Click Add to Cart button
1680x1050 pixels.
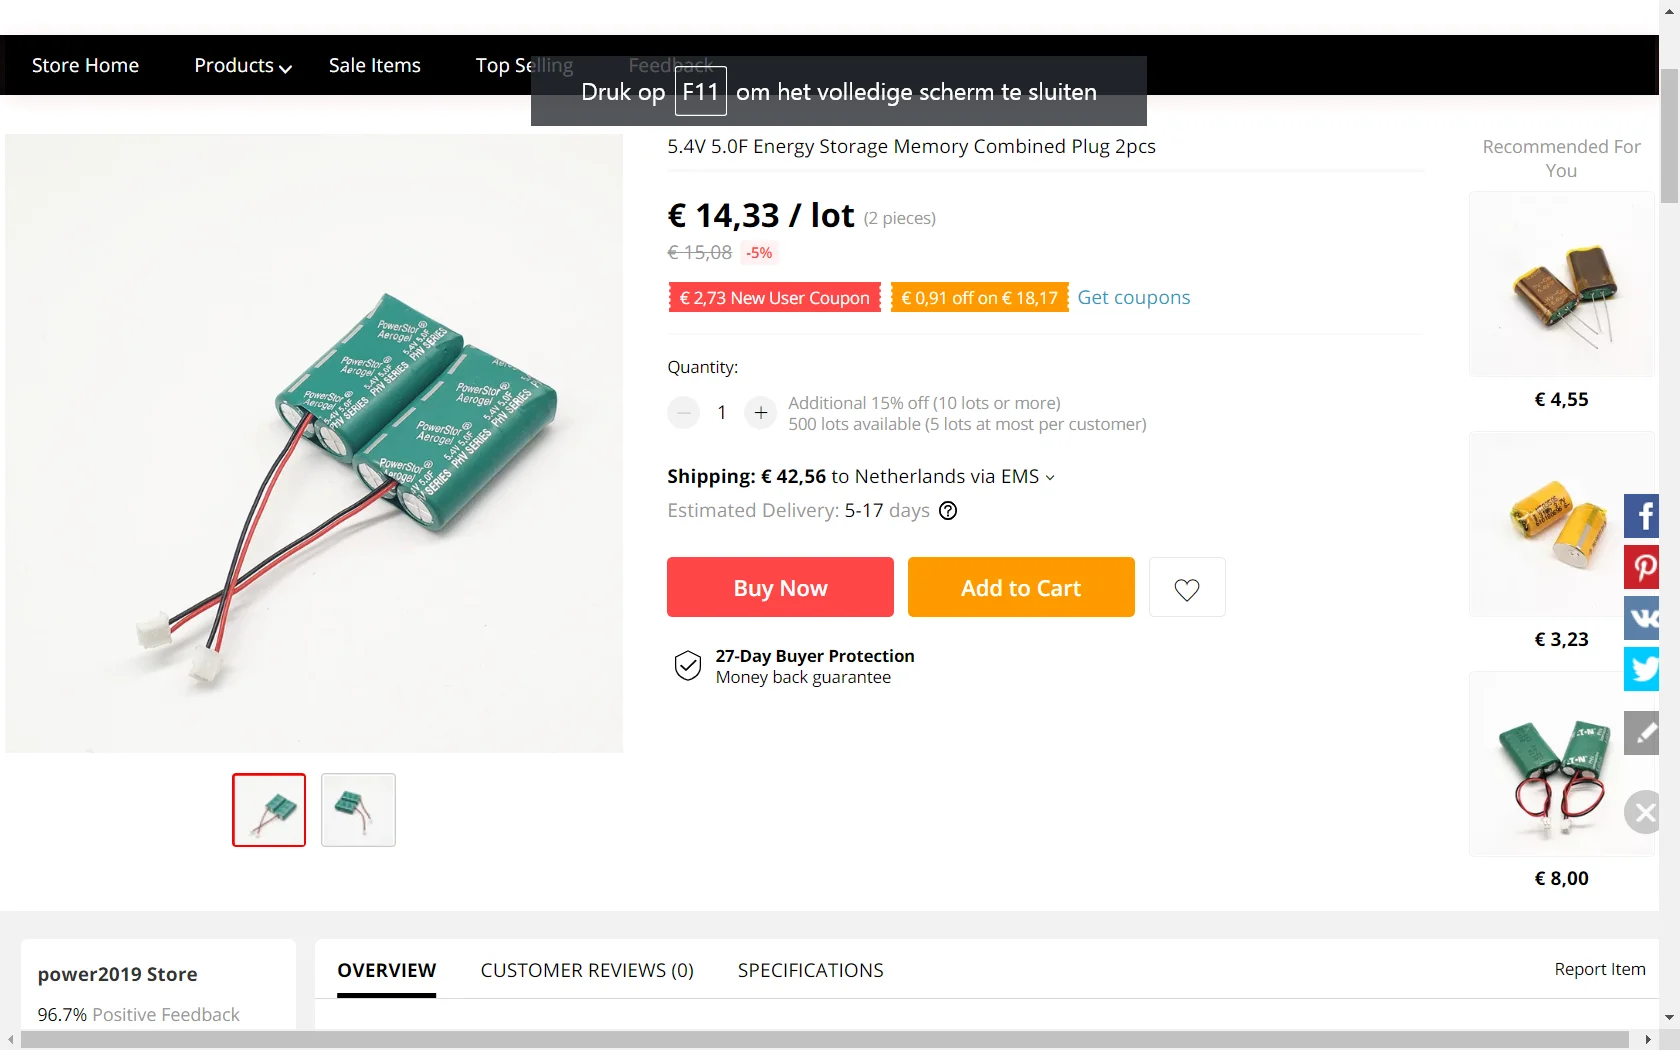[1021, 587]
